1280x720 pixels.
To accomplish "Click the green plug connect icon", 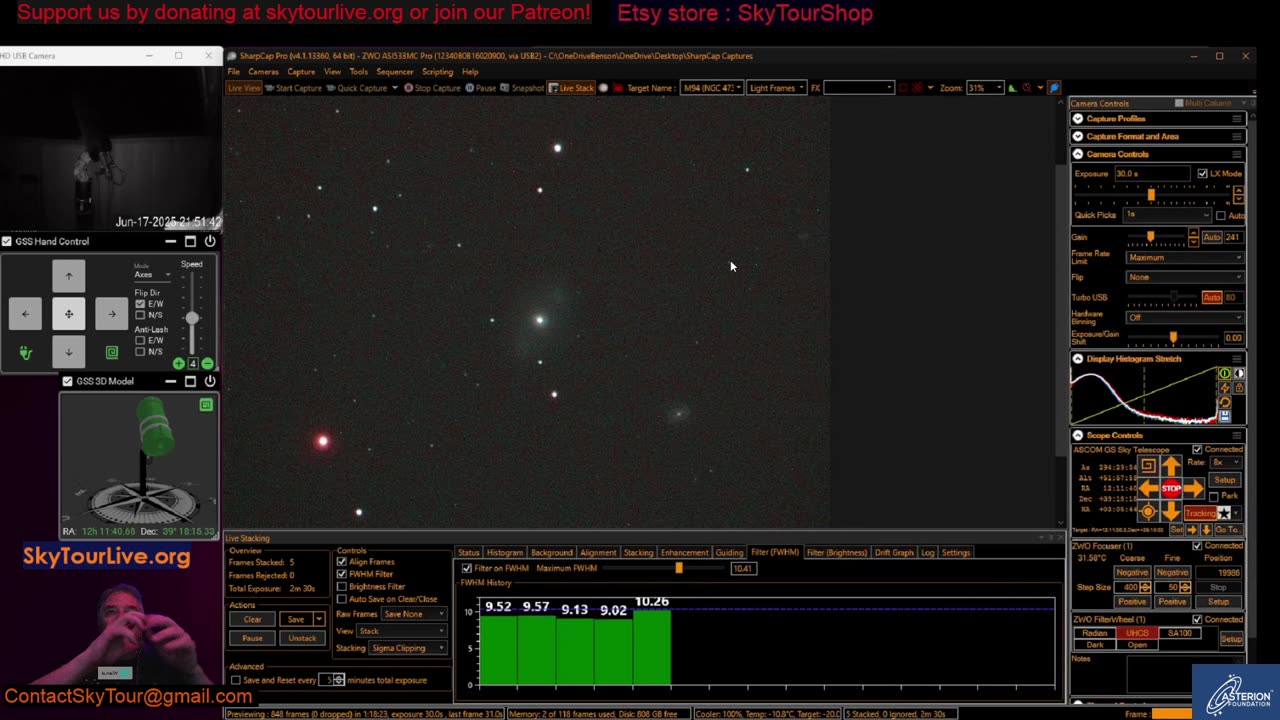I will coord(25,352).
